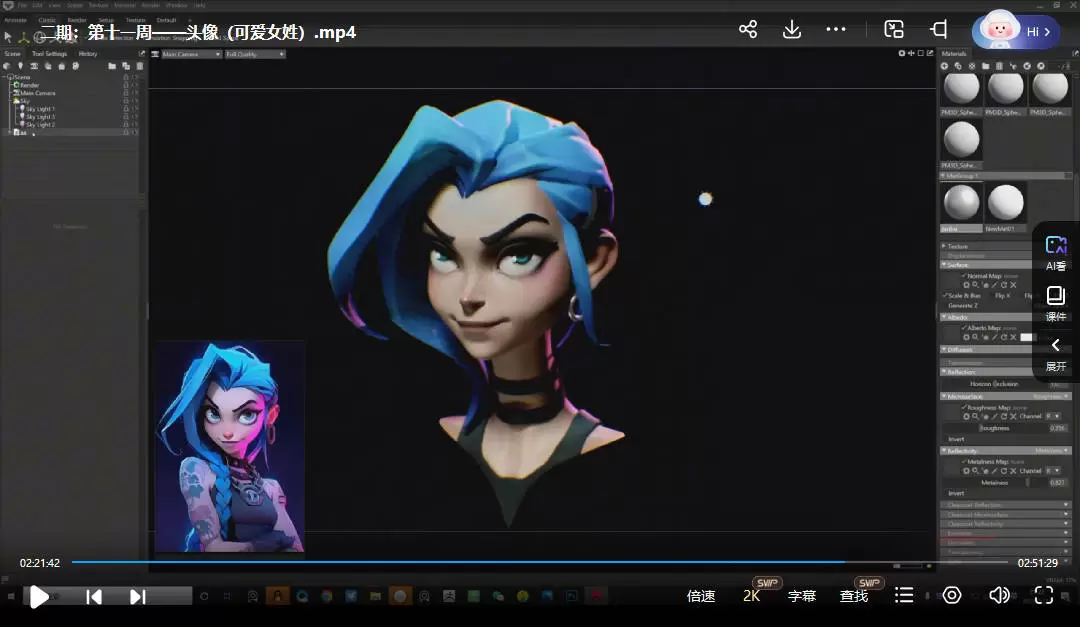This screenshot has width=1080, height=627.
Task: Seek on the video progress bar
Action: click(x=540, y=563)
